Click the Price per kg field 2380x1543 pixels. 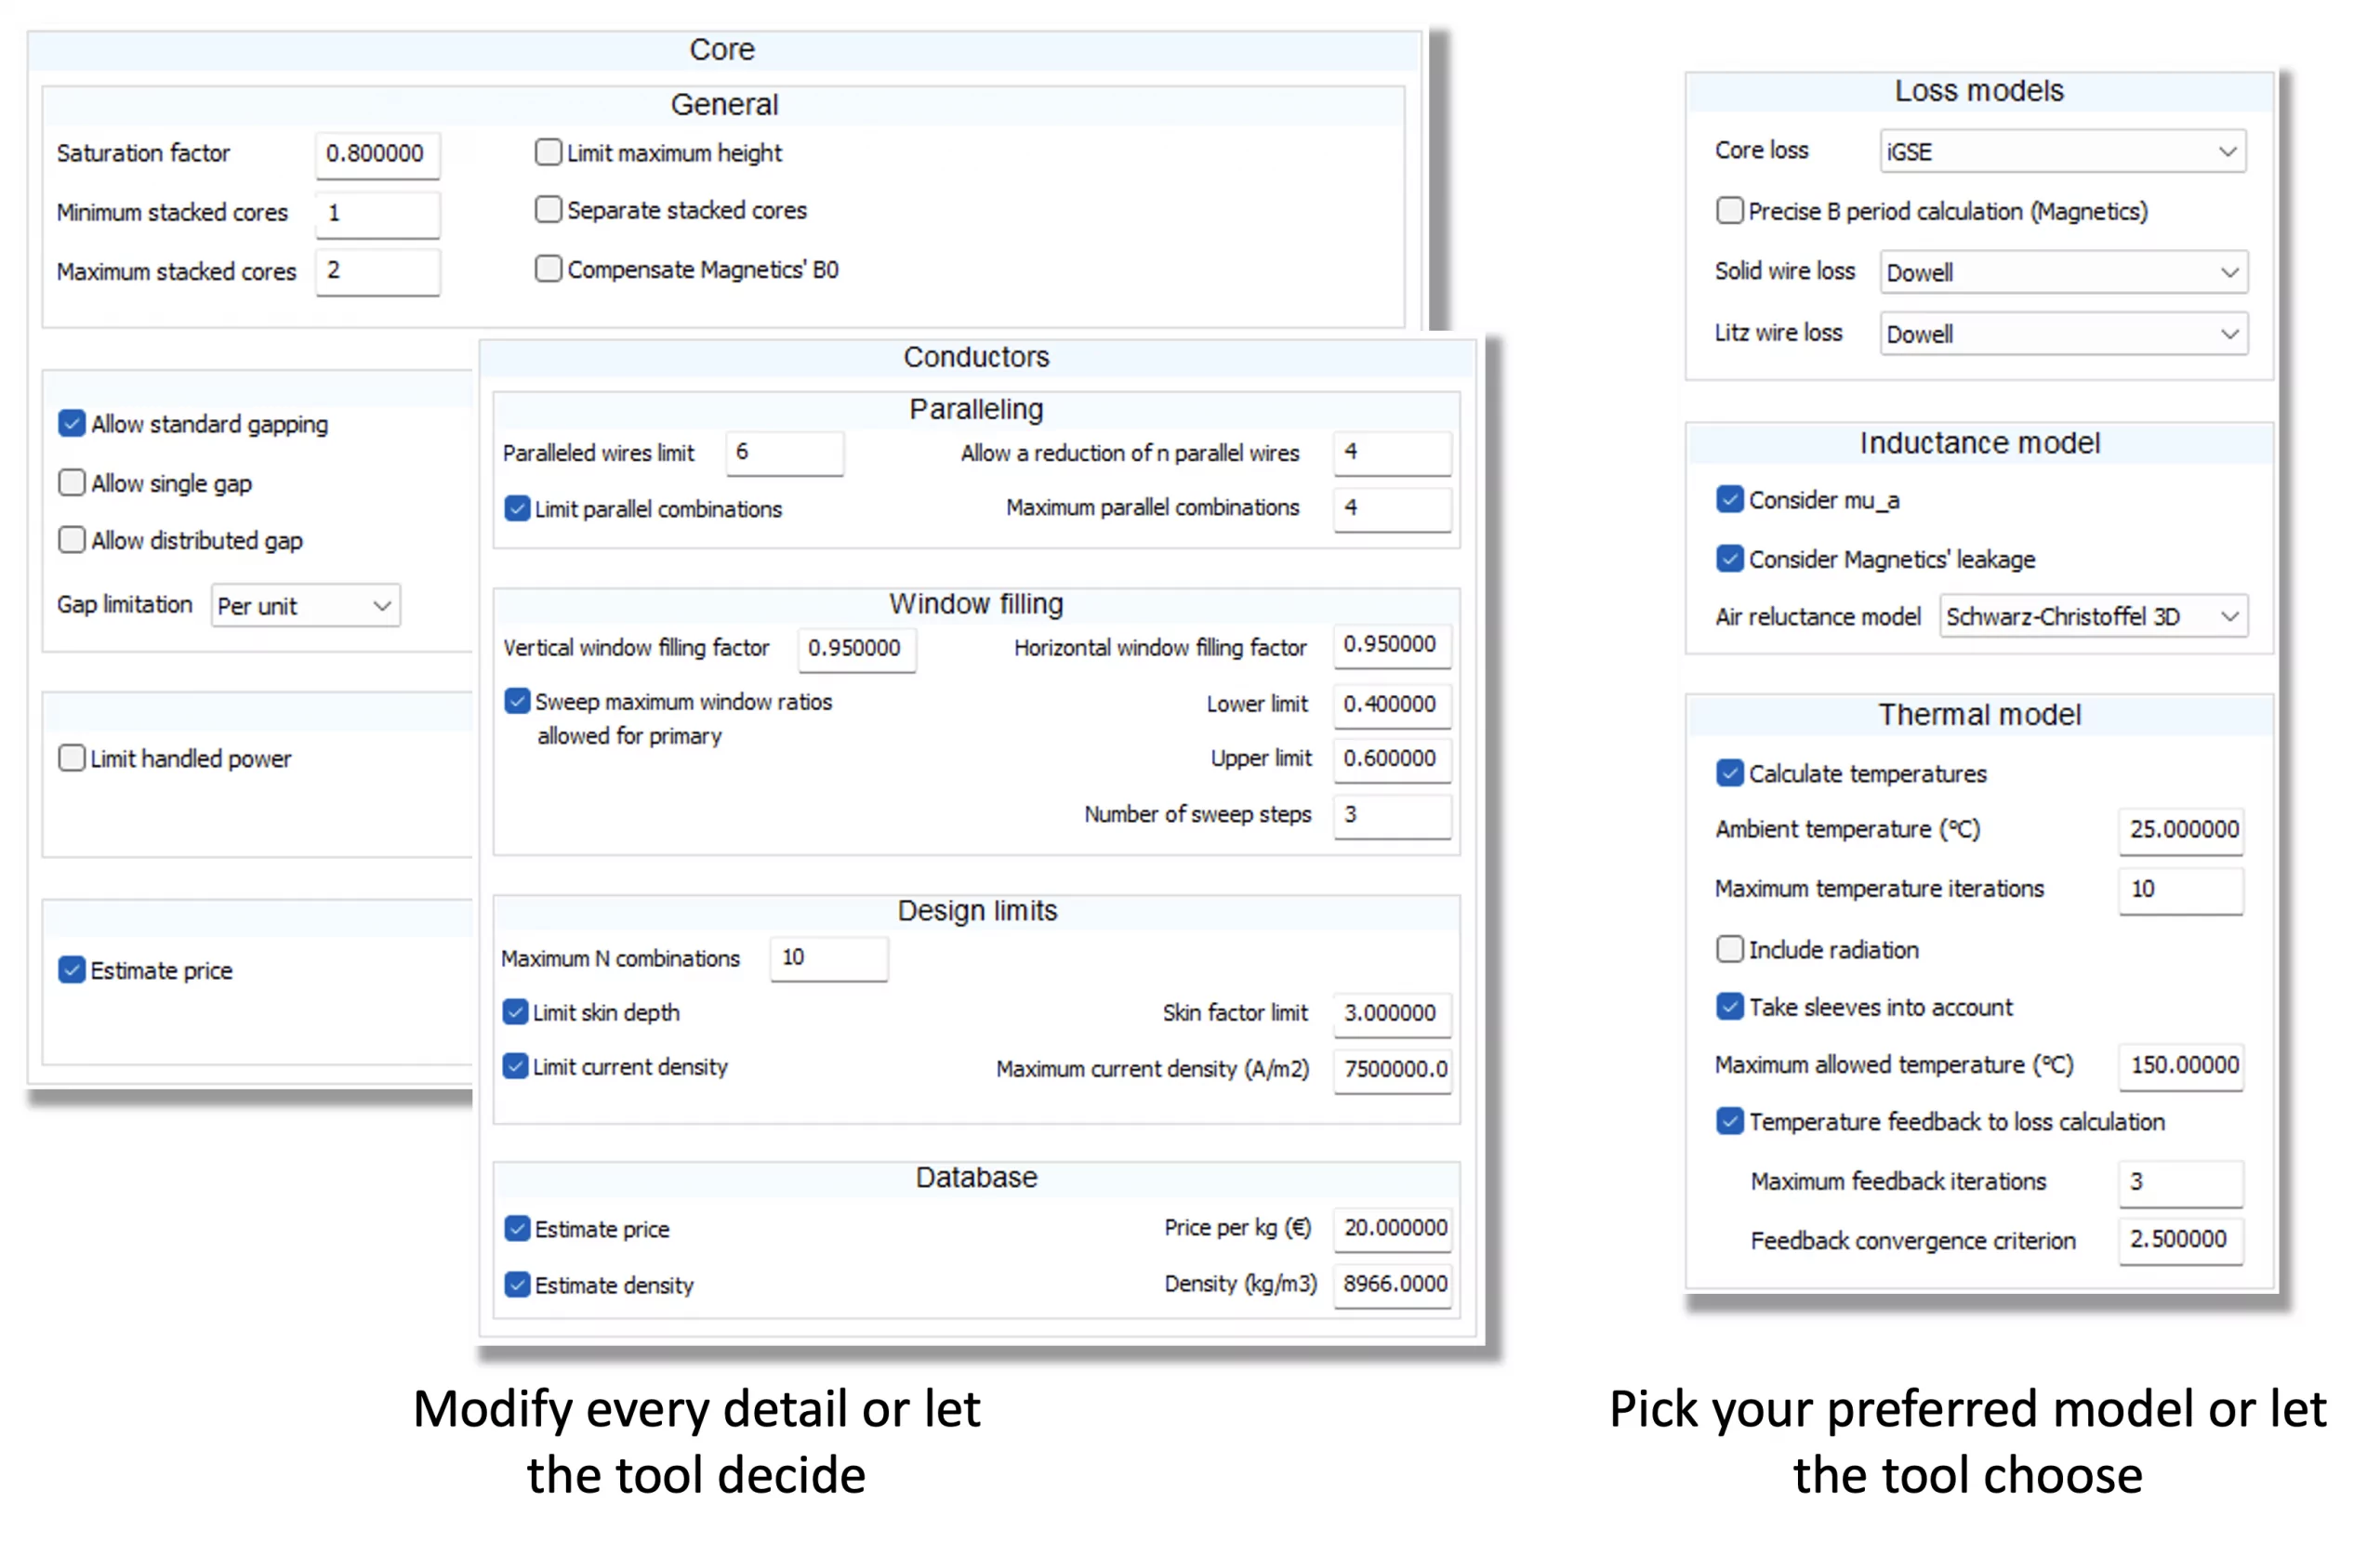[x=1392, y=1228]
